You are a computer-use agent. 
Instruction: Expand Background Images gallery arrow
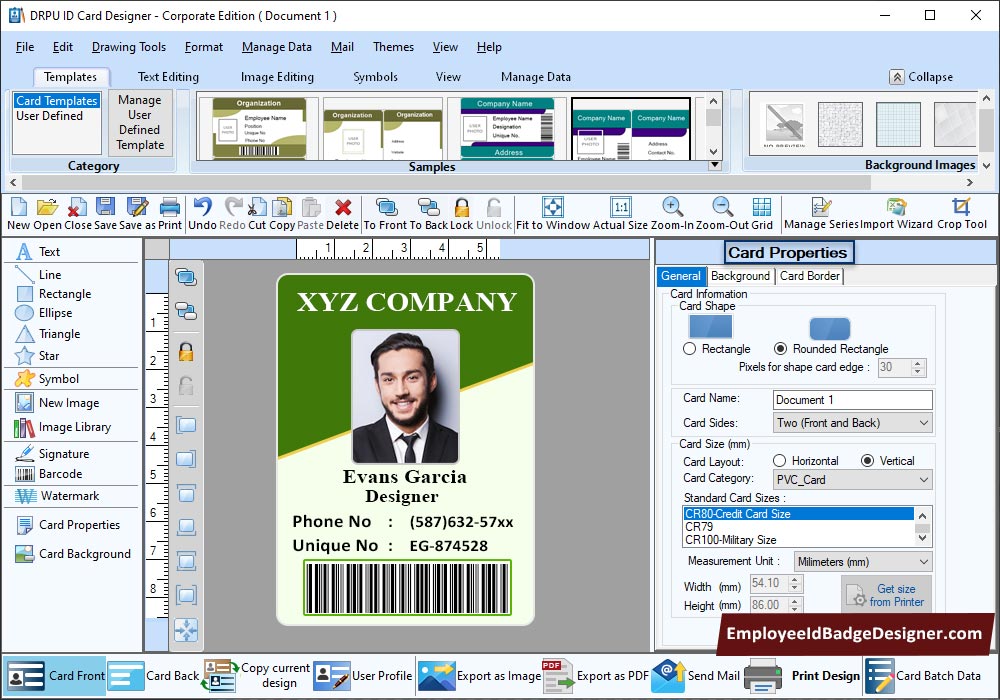(986, 166)
